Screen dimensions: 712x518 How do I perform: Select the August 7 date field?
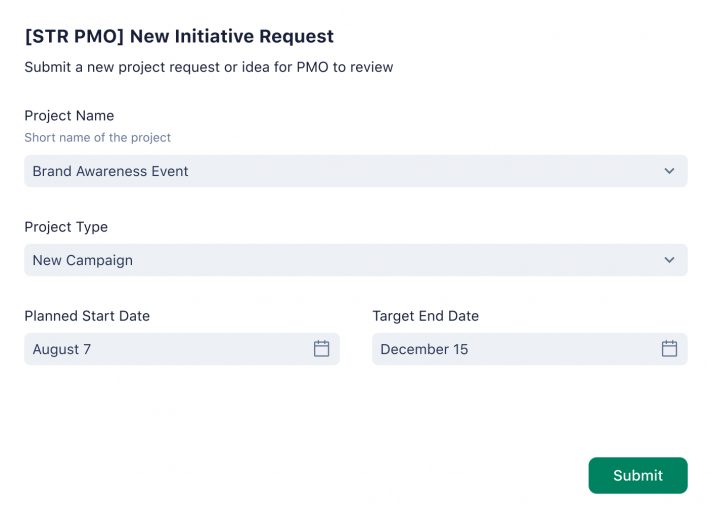tap(182, 349)
